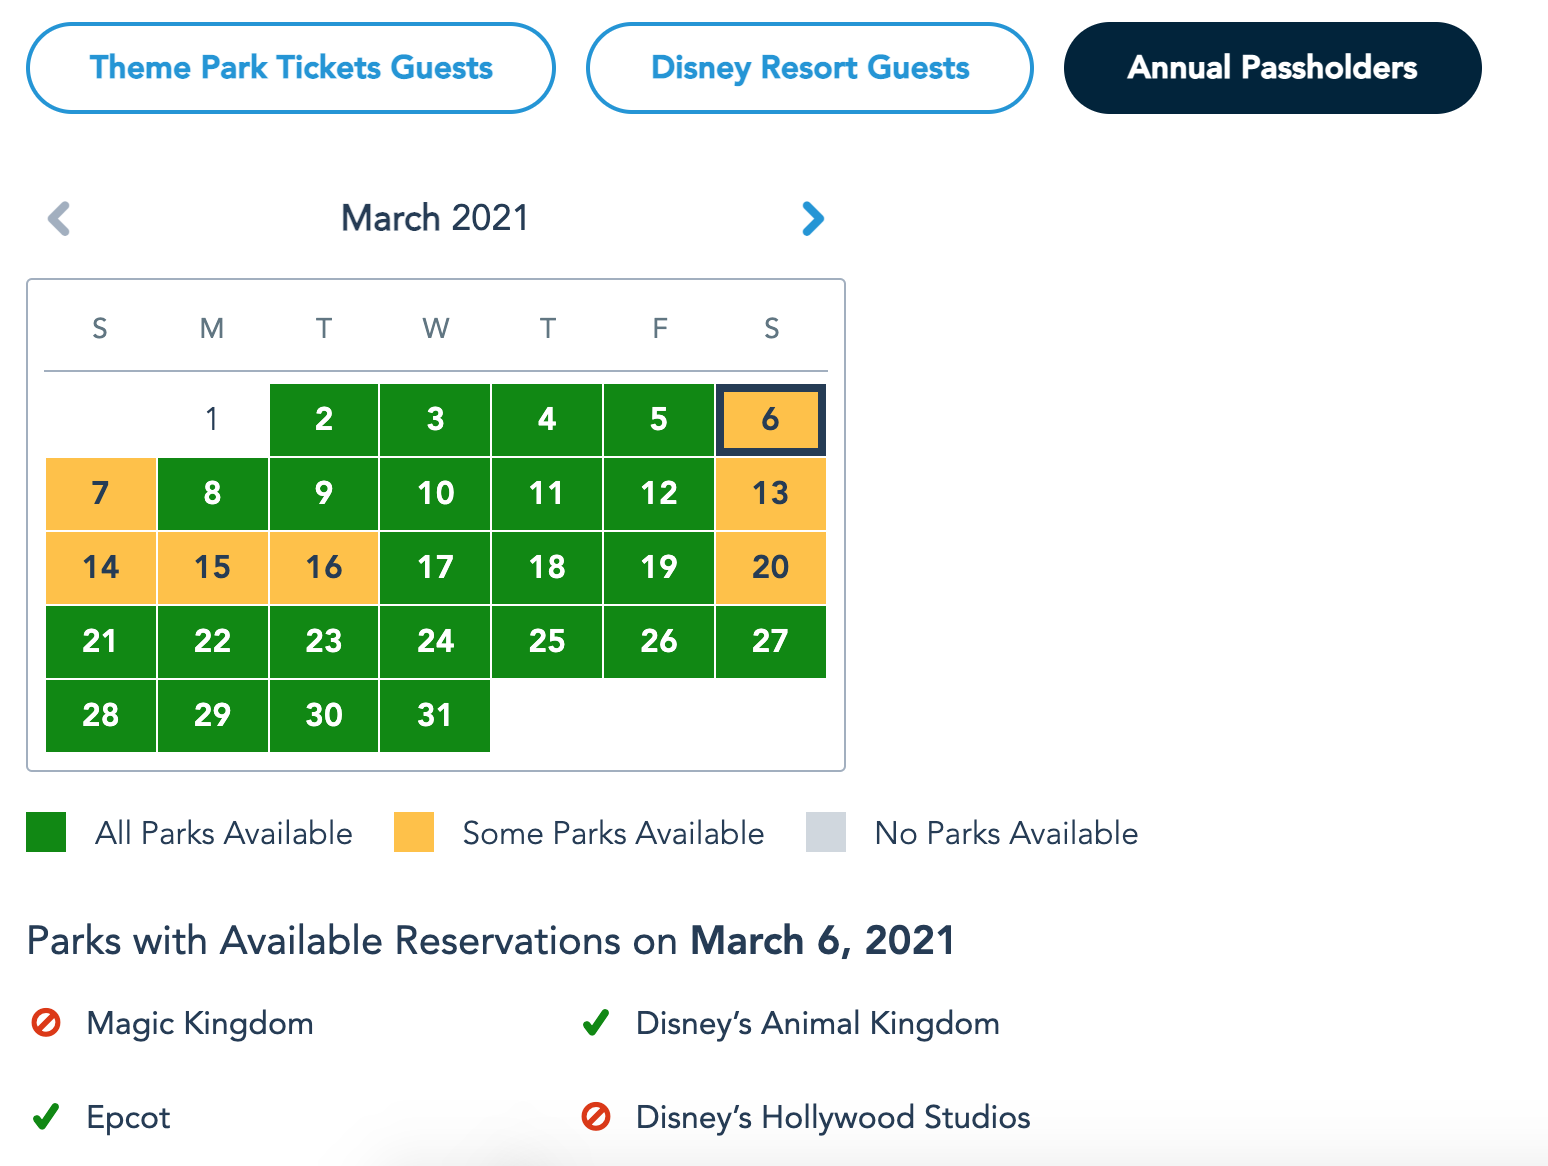Click the gray No Parks Available swatch

tap(826, 832)
